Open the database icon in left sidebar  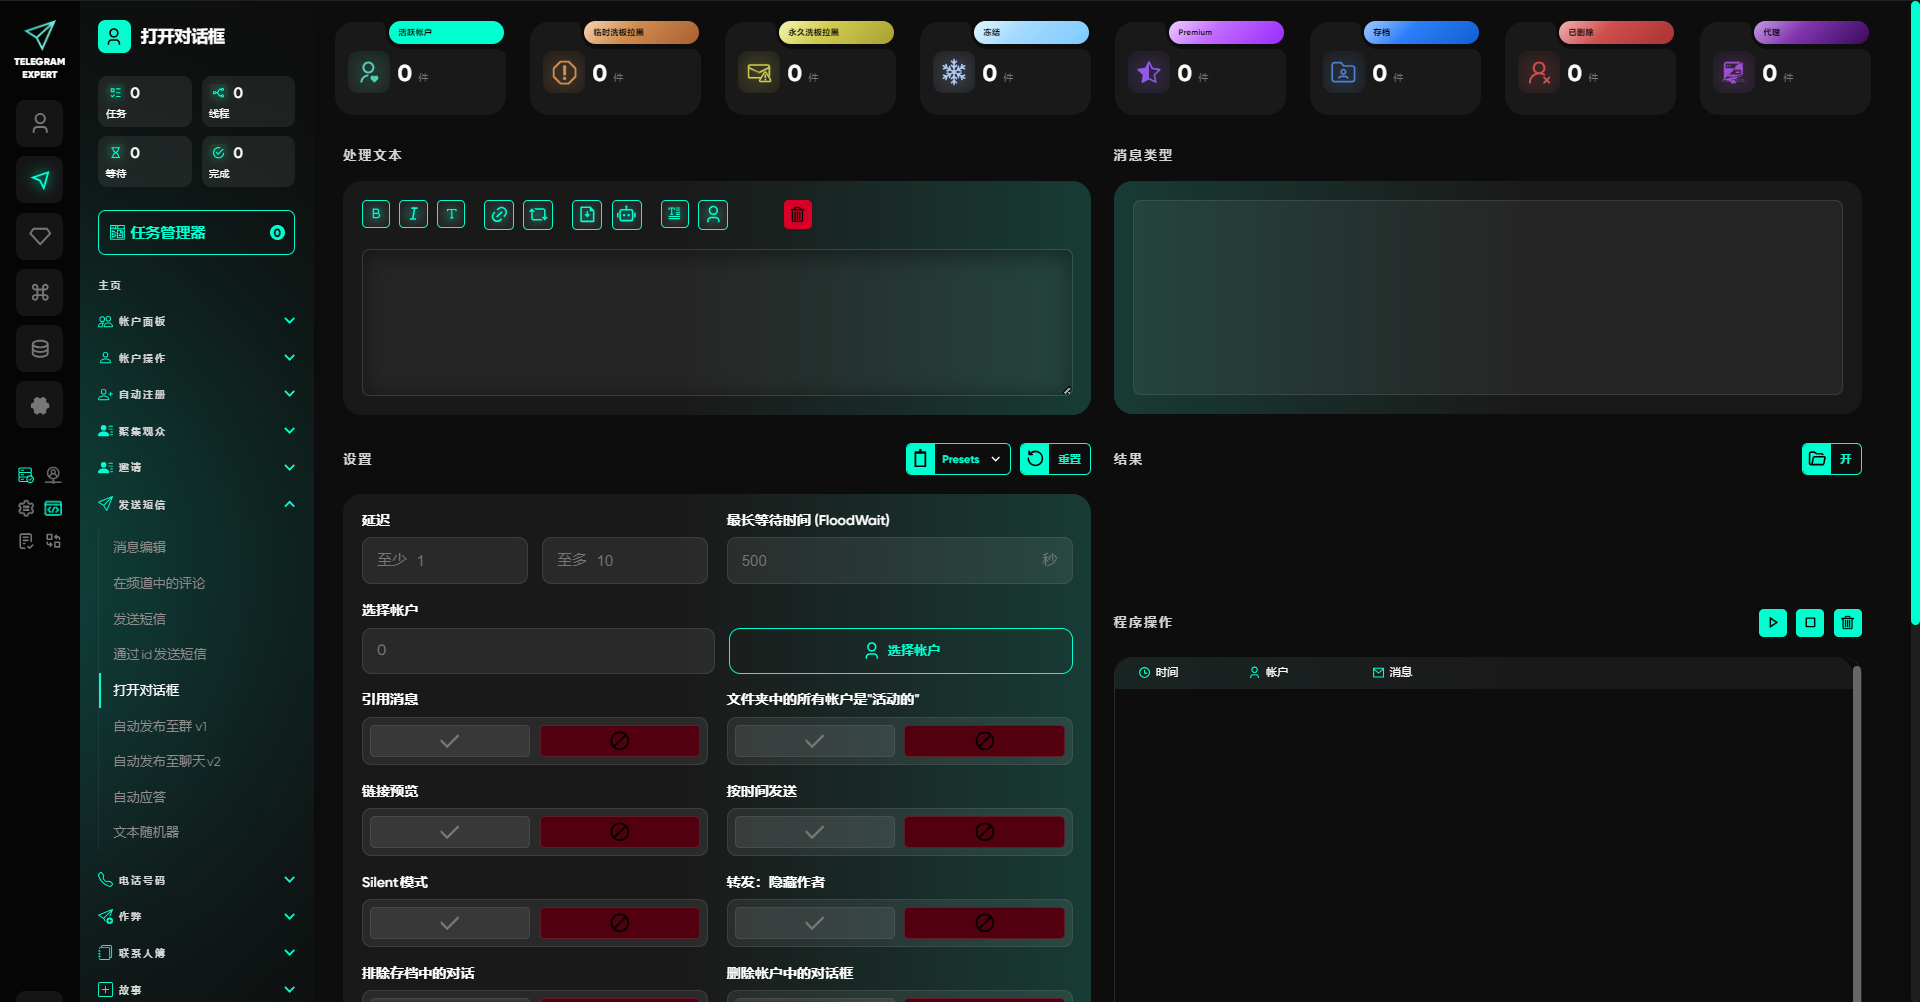[40, 349]
